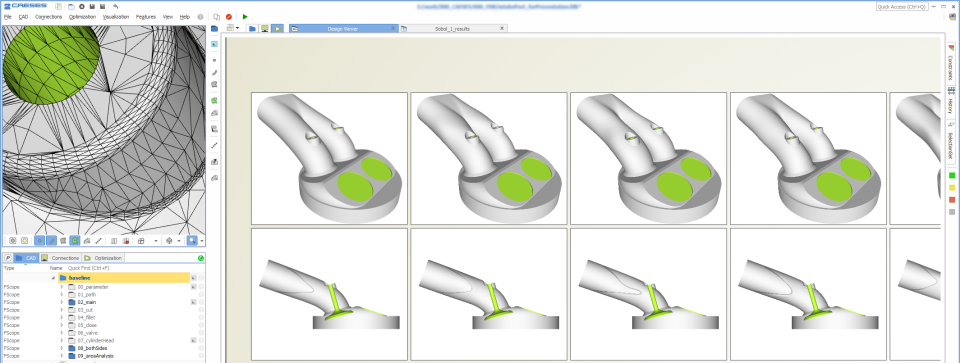Select the curve tool in vertical toolbar
960x363 pixels.
coord(214,72)
